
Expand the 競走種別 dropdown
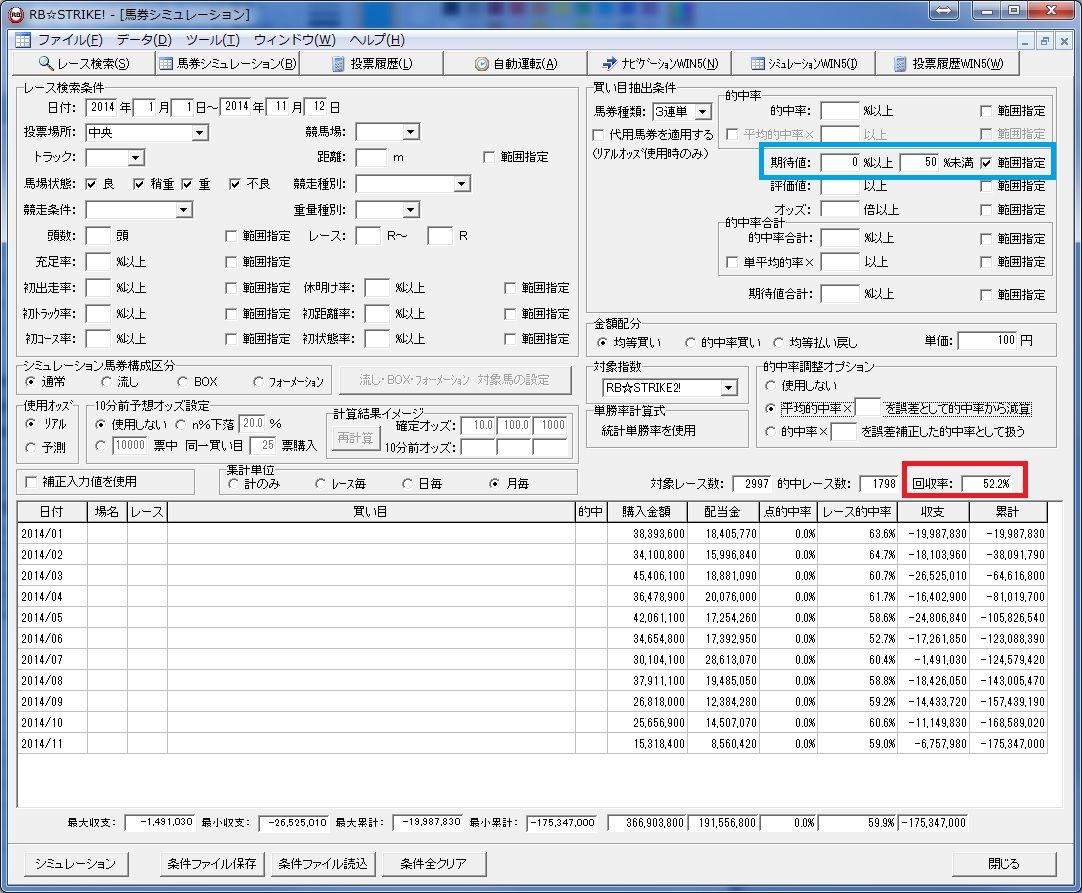pyautogui.click(x=462, y=184)
